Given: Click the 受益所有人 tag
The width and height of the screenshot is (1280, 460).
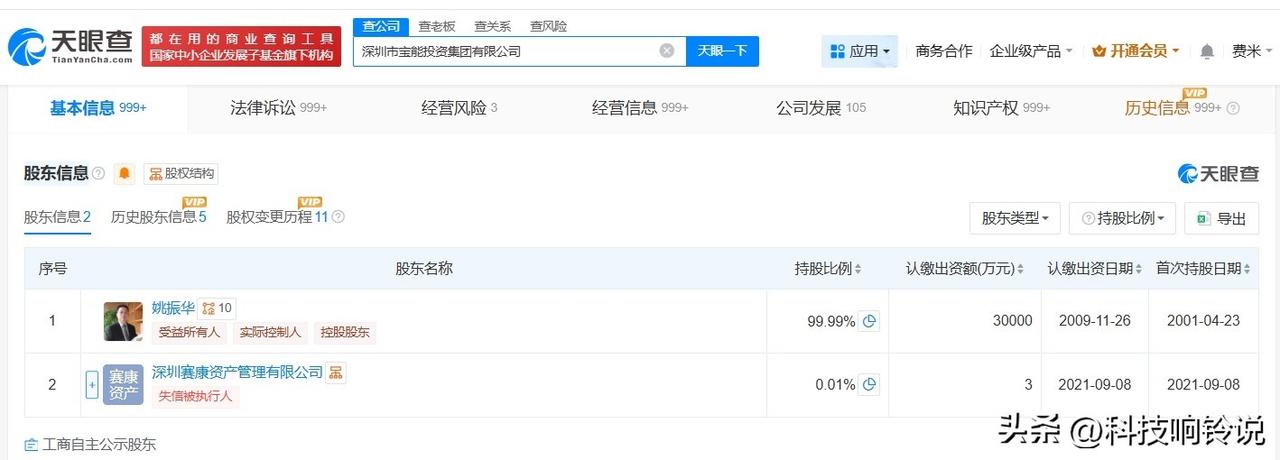Looking at the screenshot, I should pos(190,333).
